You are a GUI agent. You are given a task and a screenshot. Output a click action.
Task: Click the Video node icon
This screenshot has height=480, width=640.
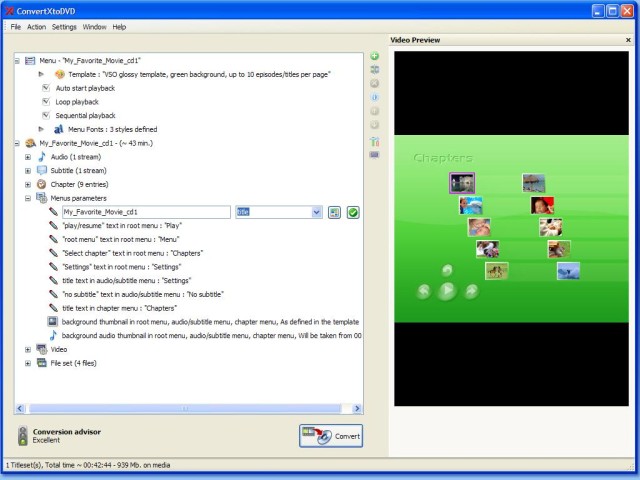pyautogui.click(x=42, y=349)
